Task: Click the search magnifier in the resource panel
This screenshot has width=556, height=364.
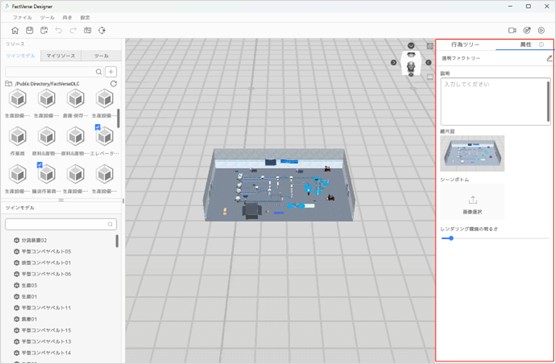Action: (x=99, y=72)
